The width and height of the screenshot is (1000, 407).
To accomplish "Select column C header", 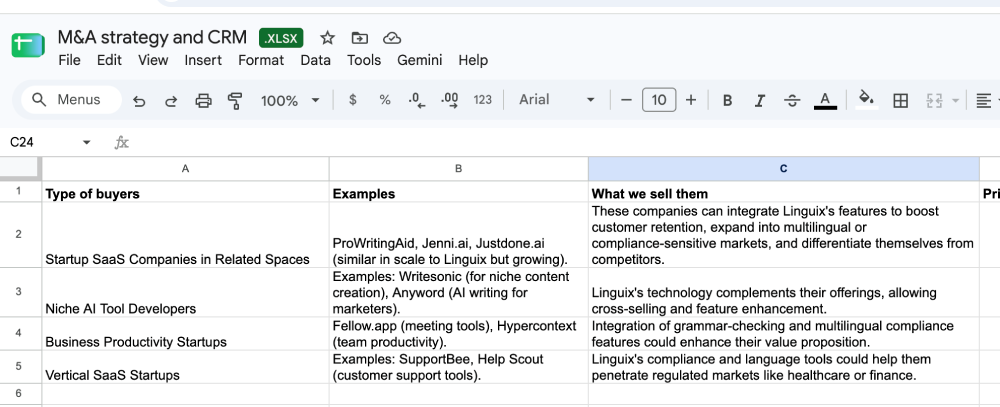I will point(784,168).
